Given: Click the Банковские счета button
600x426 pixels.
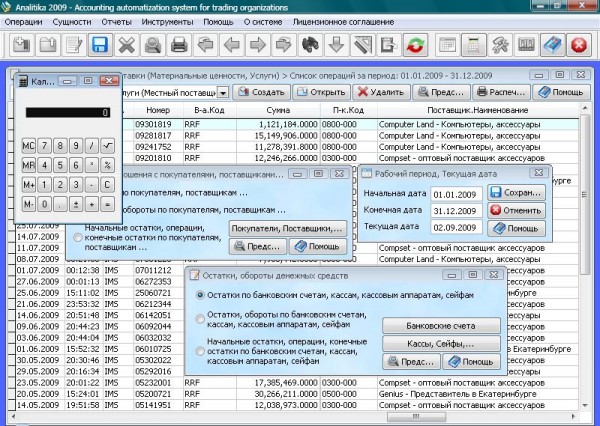Looking at the screenshot, I should [x=441, y=326].
